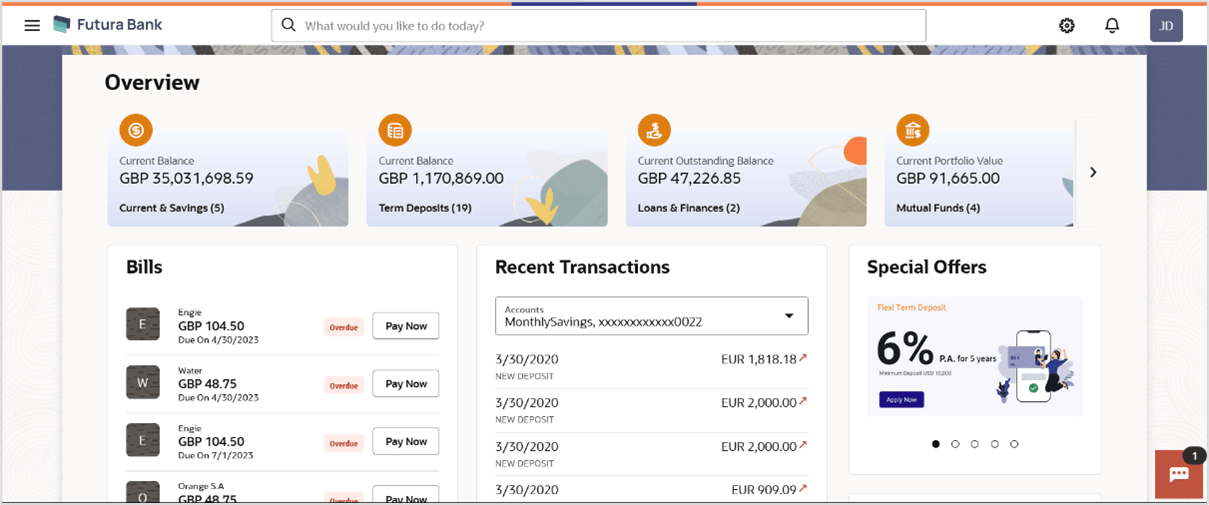Click the Current & Savings coin icon
The width and height of the screenshot is (1209, 505).
[136, 130]
